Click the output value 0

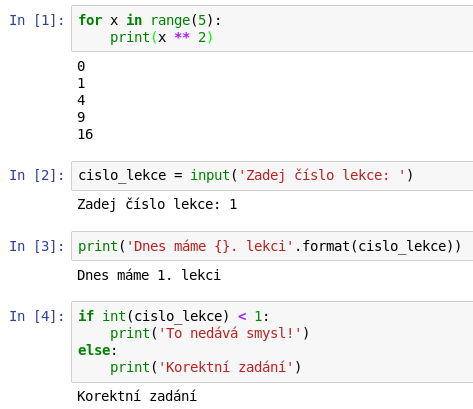(x=81, y=66)
